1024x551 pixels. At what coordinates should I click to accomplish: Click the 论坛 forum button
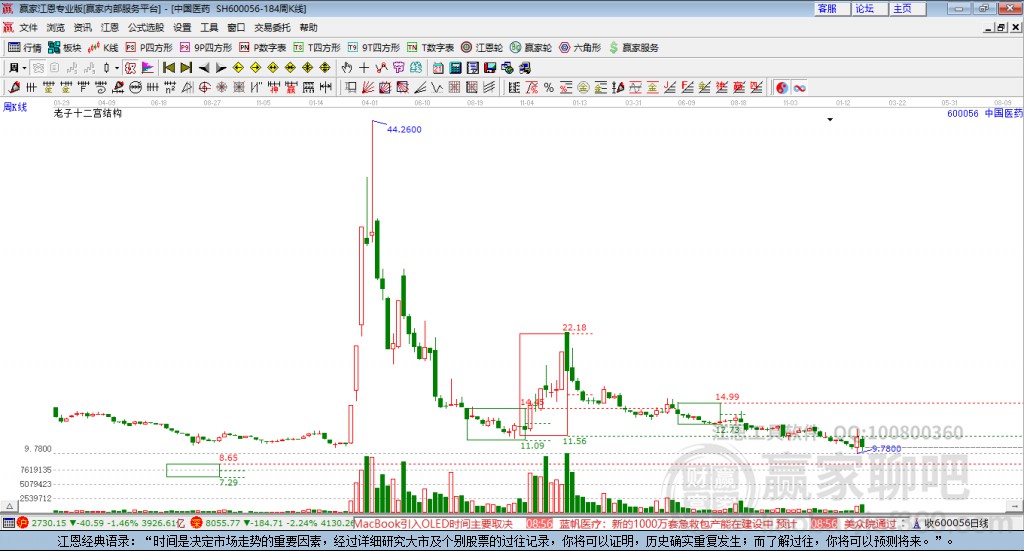click(871, 8)
